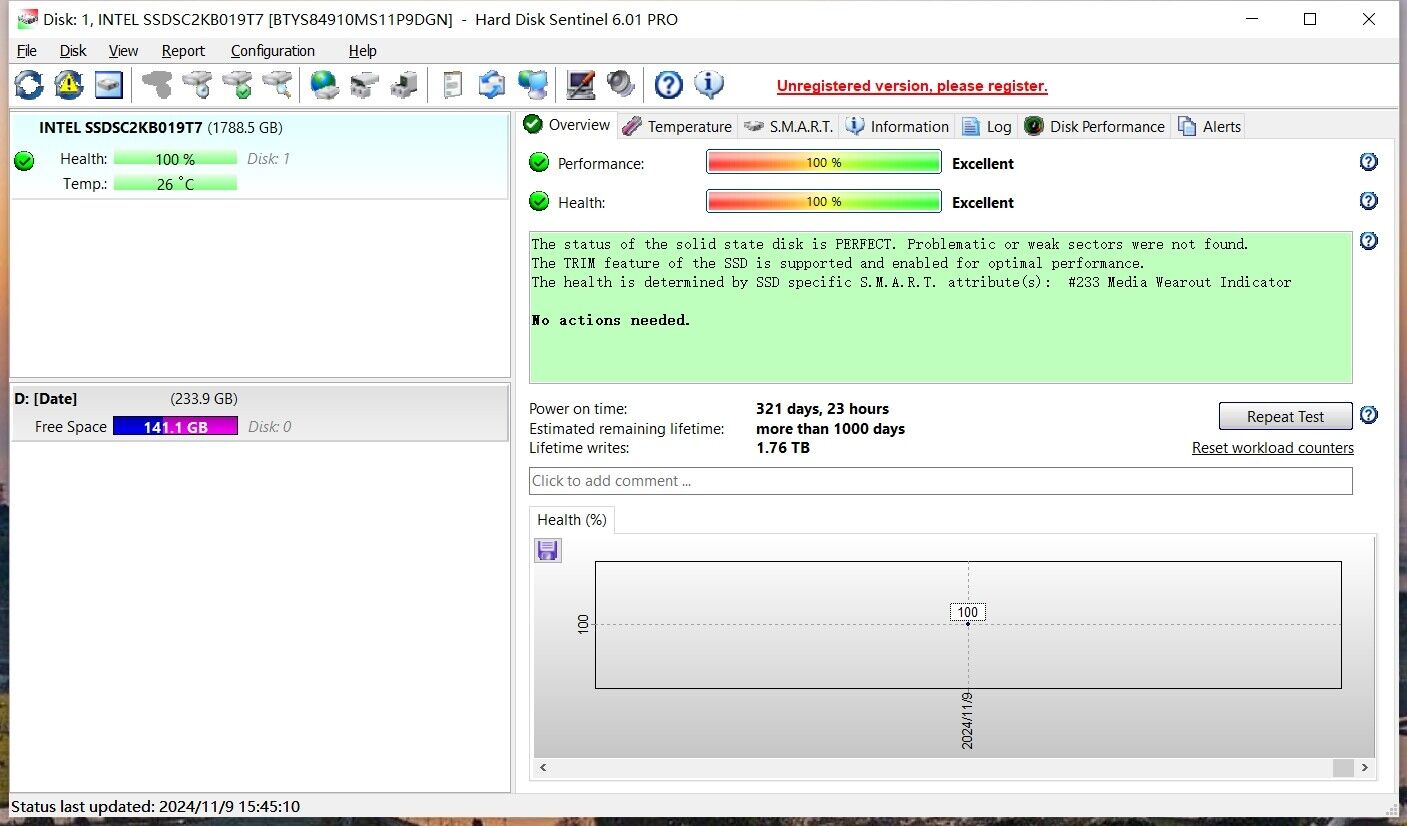The image size is (1407, 826).
Task: Open the Disk menu
Action: pyautogui.click(x=73, y=51)
